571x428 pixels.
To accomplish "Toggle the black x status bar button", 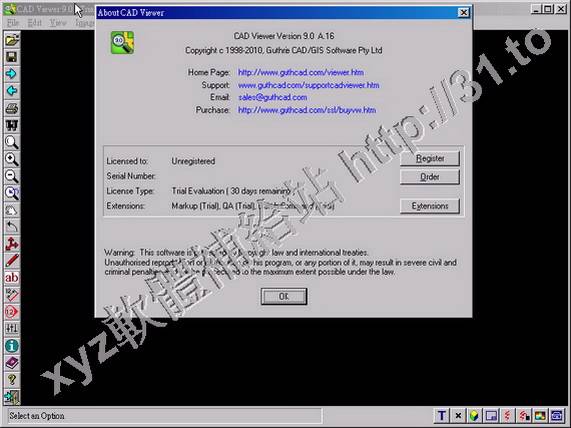I will click(x=458, y=416).
